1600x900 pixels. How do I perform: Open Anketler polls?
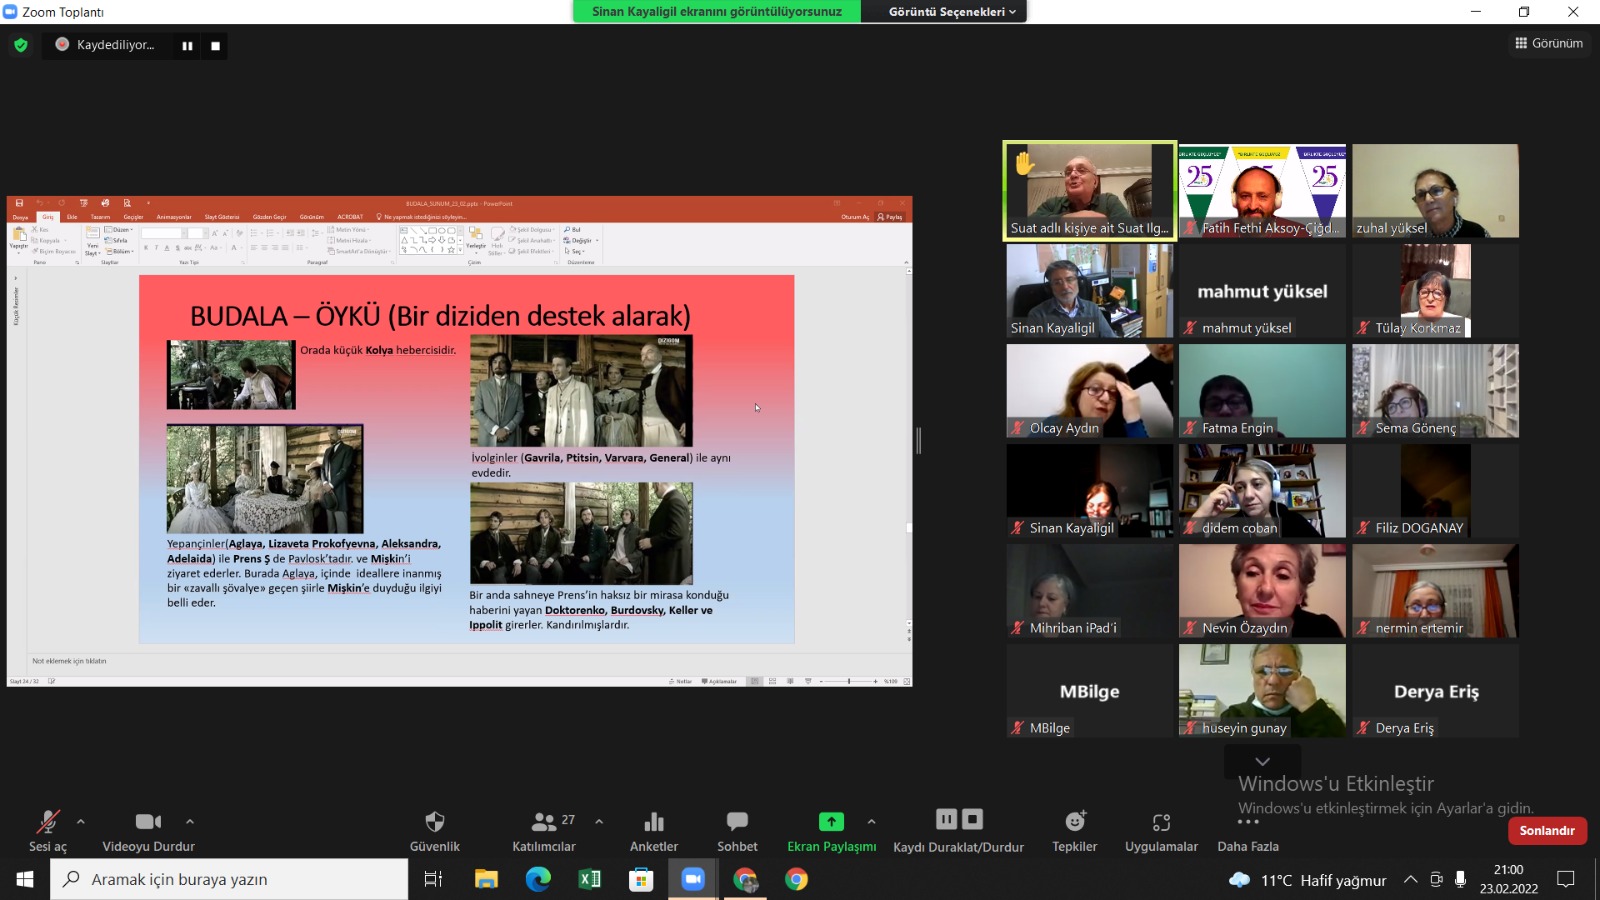coord(654,831)
